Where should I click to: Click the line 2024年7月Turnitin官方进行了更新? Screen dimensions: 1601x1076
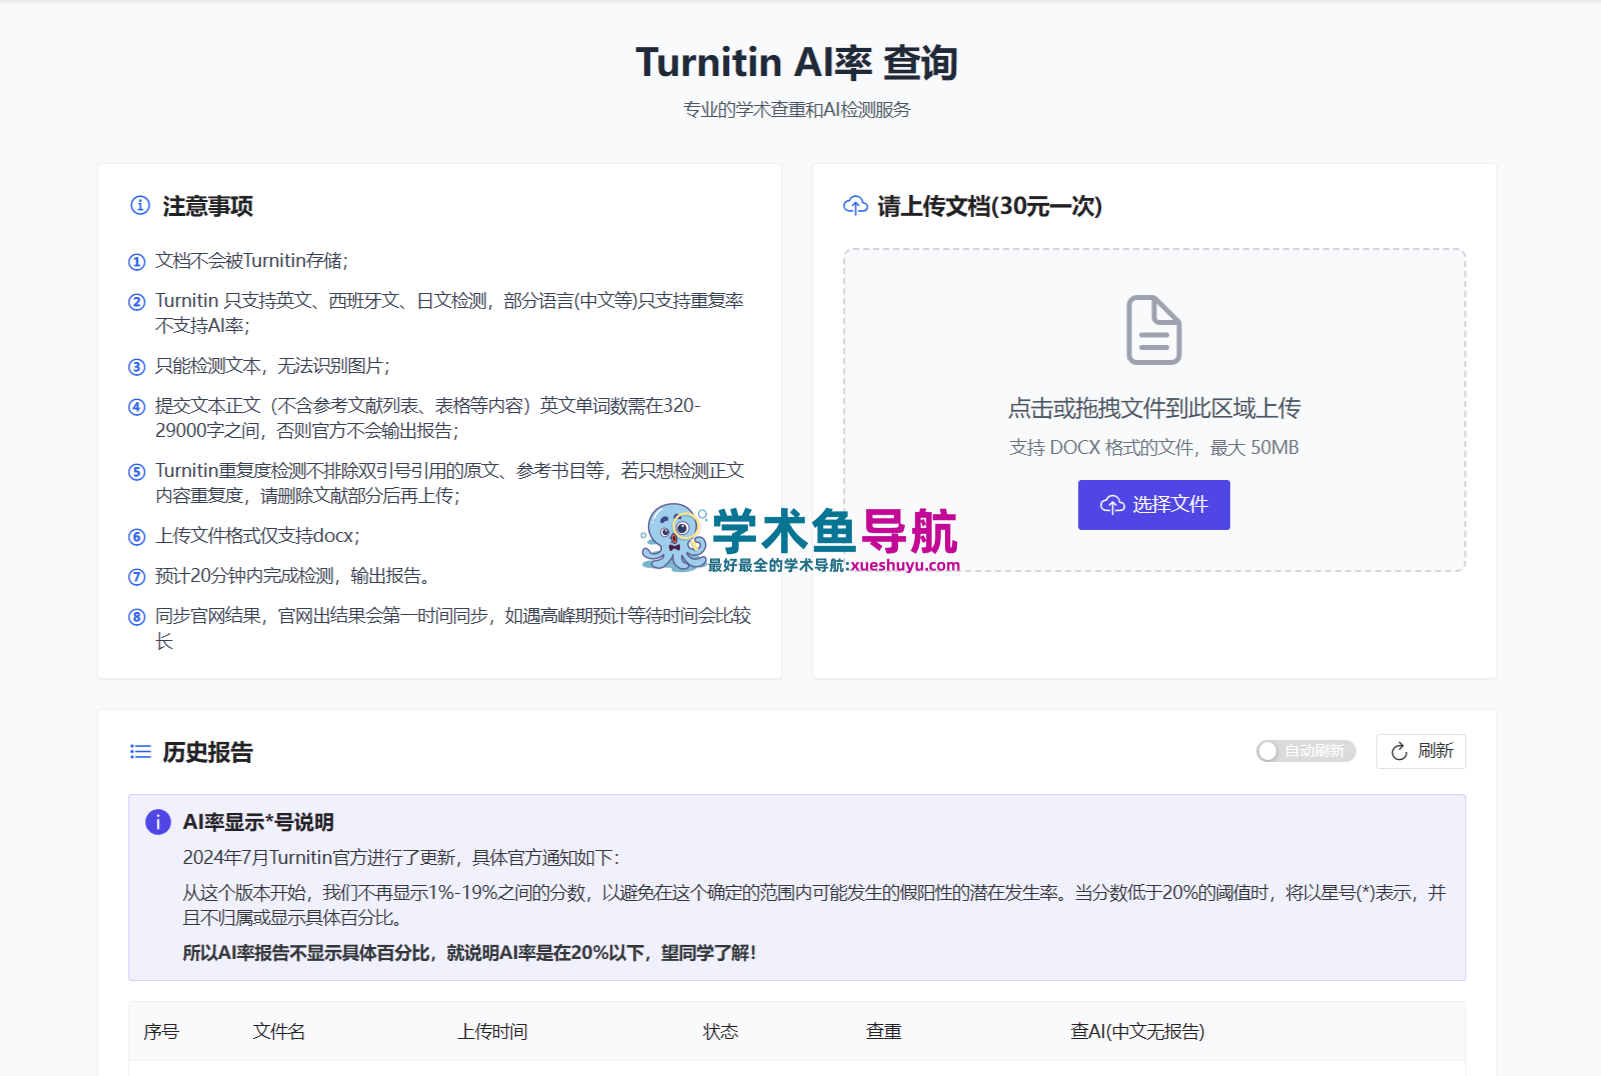401,858
